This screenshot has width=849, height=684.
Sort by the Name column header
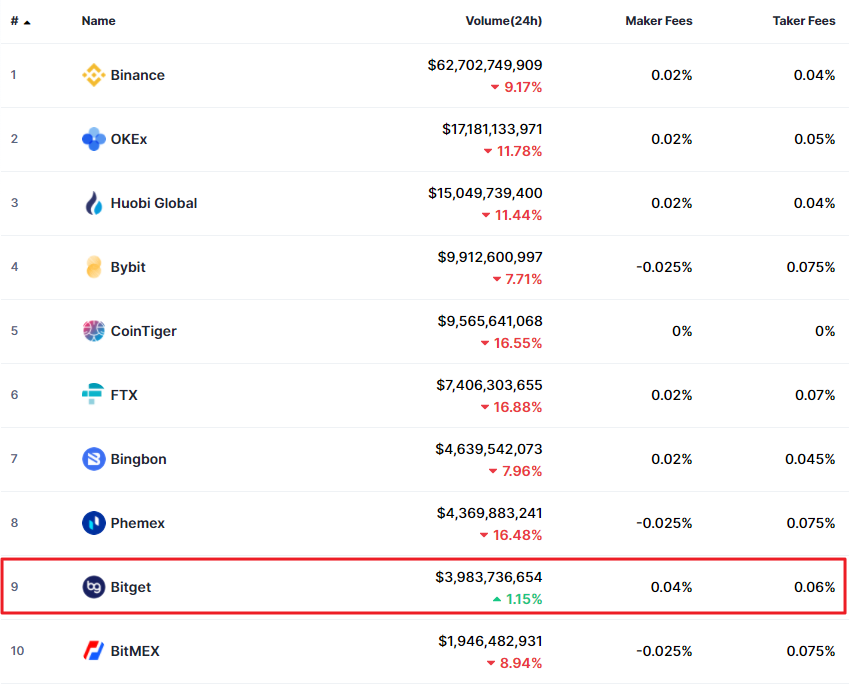[x=99, y=21]
